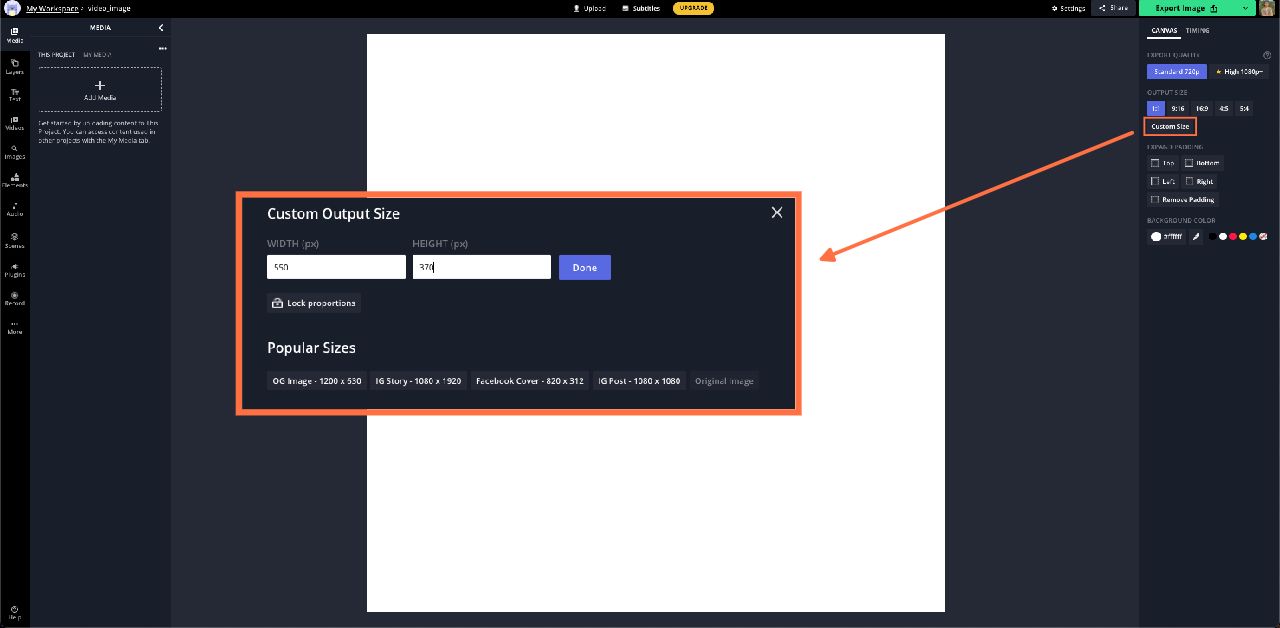1280x628 pixels.
Task: Open the Plugins sidebar panel
Action: pos(14,269)
